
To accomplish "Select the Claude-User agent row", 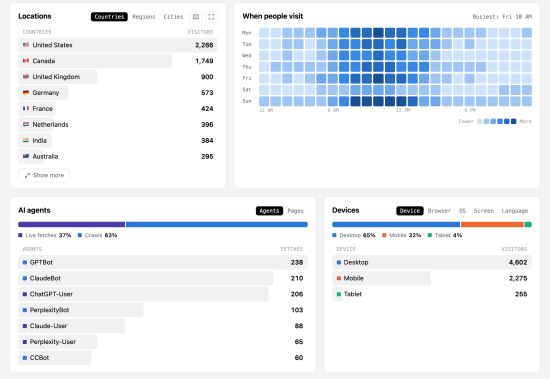I will 163,326.
